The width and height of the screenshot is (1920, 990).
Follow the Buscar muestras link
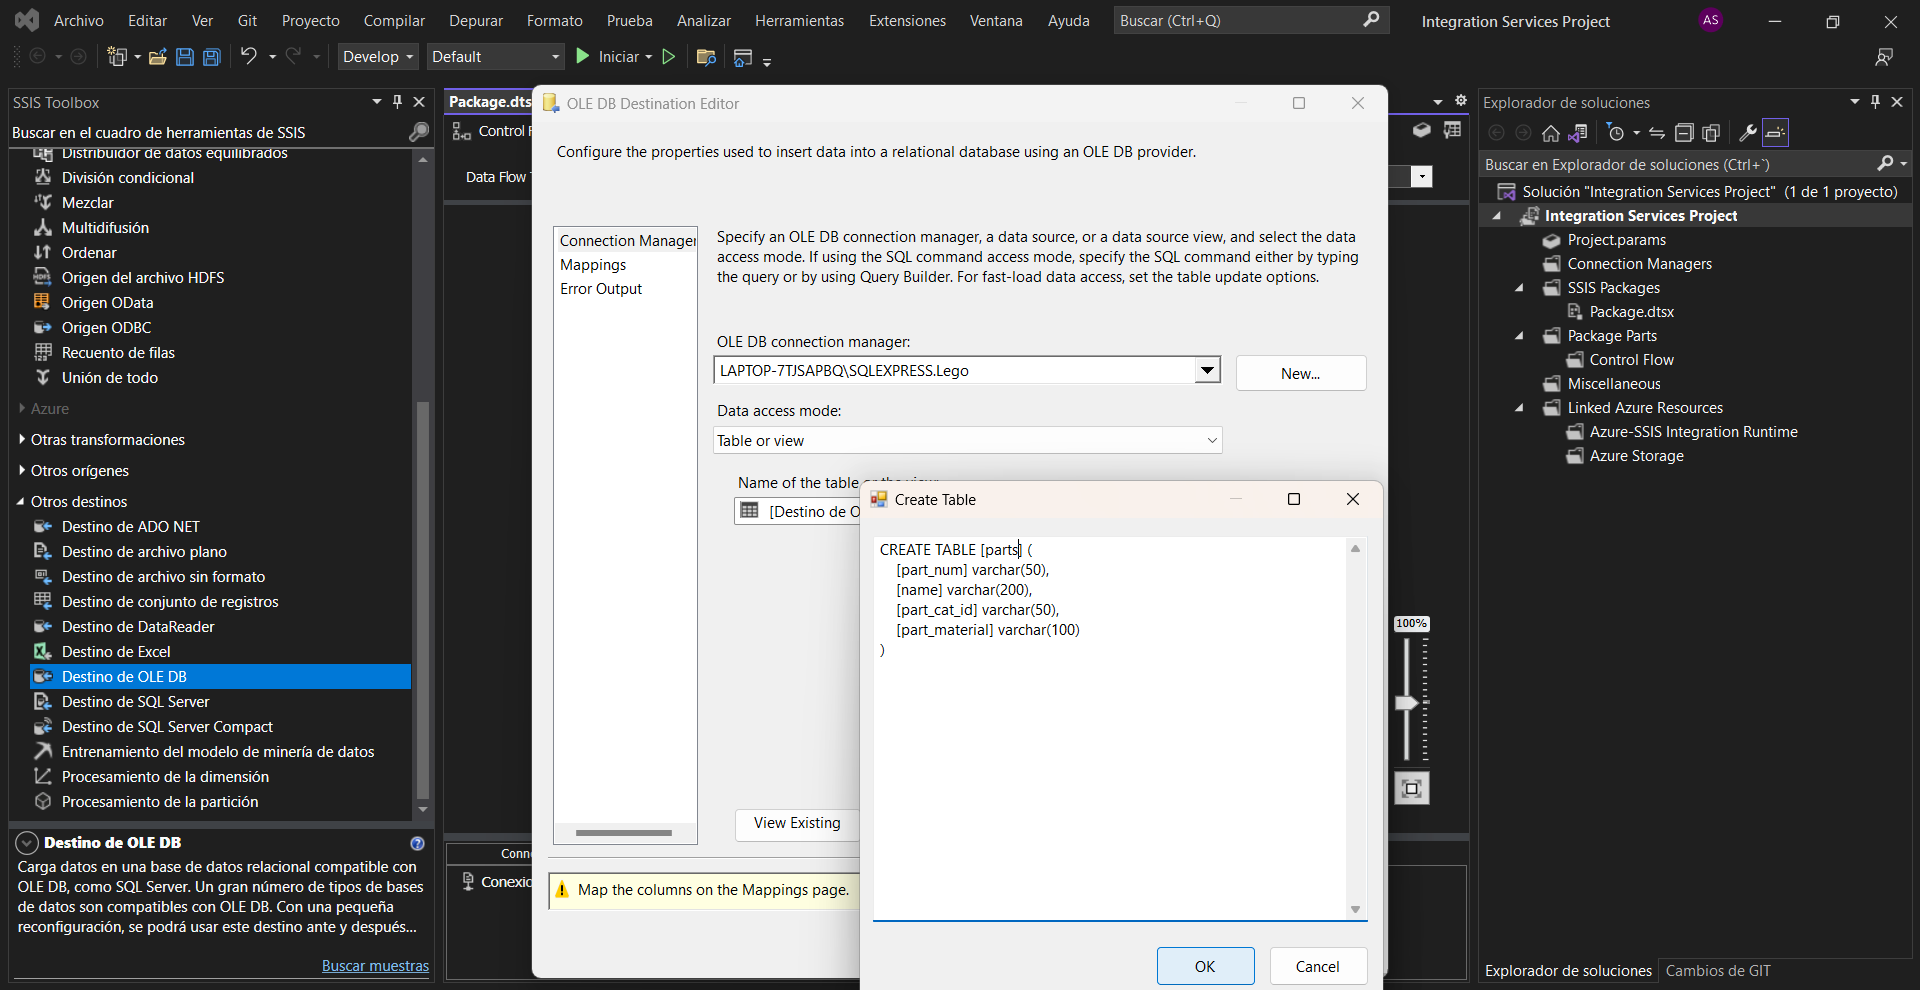[x=375, y=966]
